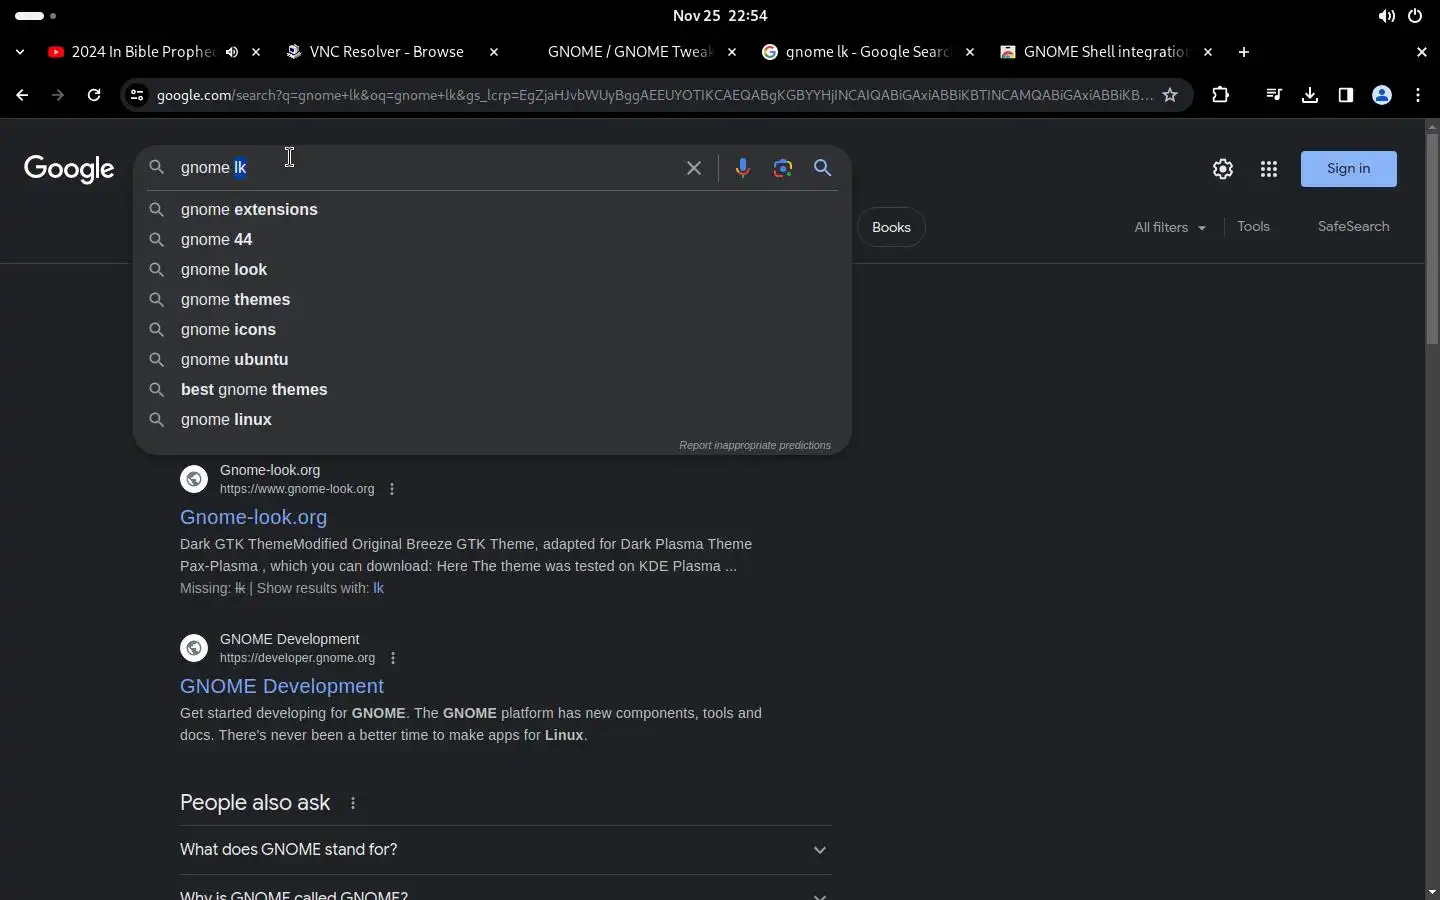Open the Chrome three-dot menu
The height and width of the screenshot is (900, 1440).
(x=1419, y=95)
